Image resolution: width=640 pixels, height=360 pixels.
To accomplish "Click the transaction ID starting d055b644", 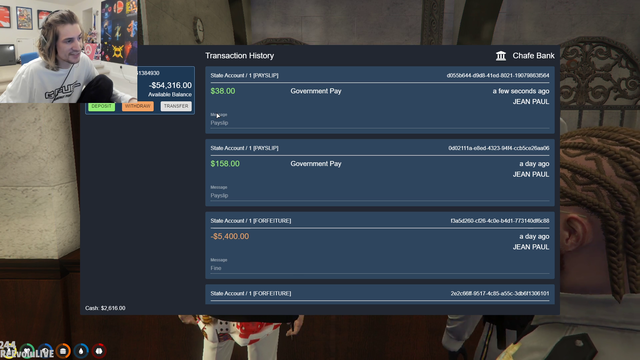I will pyautogui.click(x=498, y=76).
